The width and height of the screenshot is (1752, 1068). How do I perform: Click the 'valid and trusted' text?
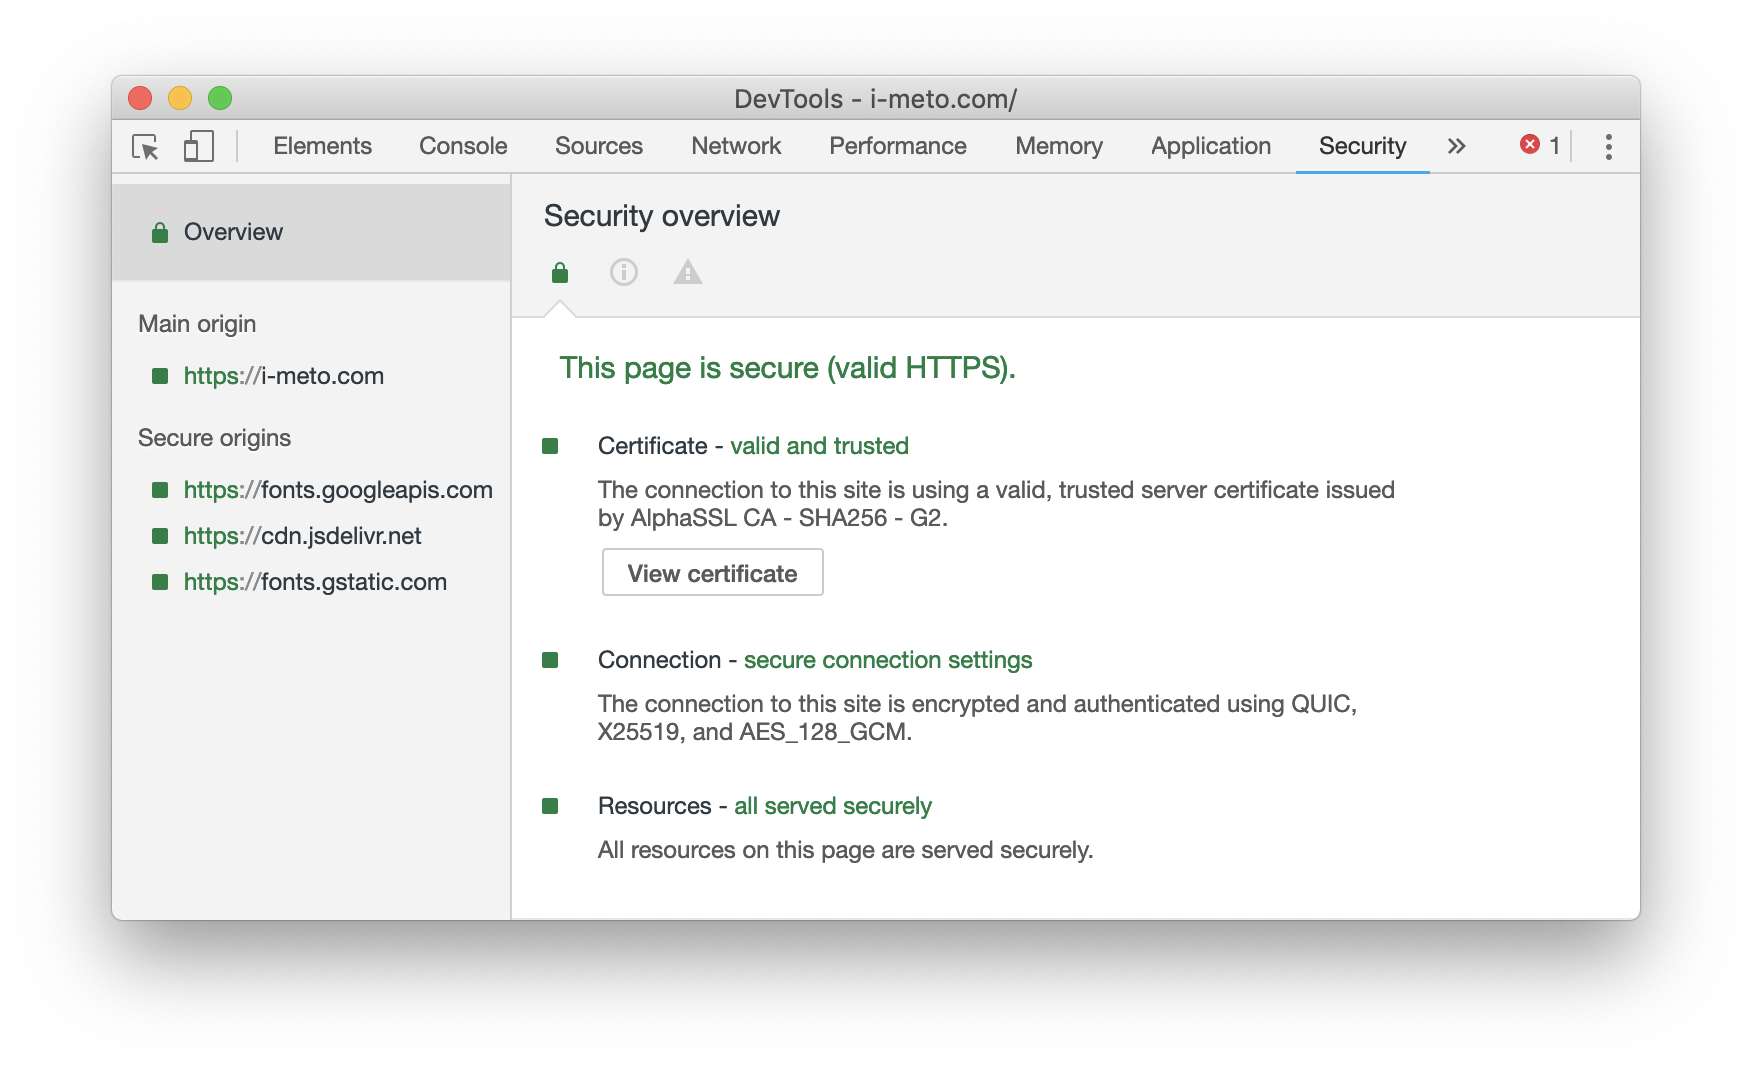[x=819, y=446]
